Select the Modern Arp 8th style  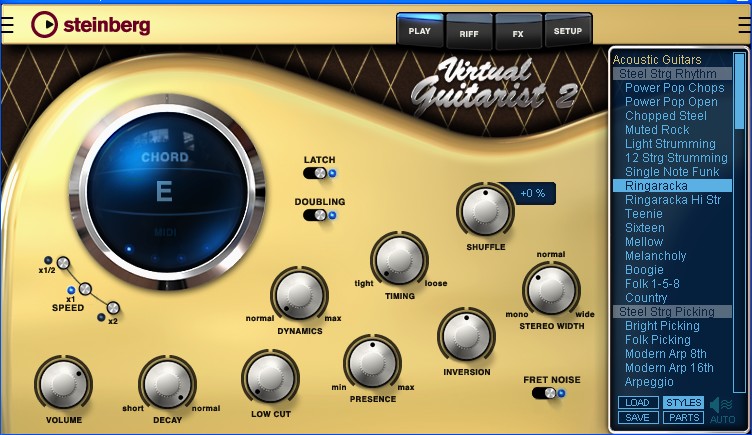point(666,353)
